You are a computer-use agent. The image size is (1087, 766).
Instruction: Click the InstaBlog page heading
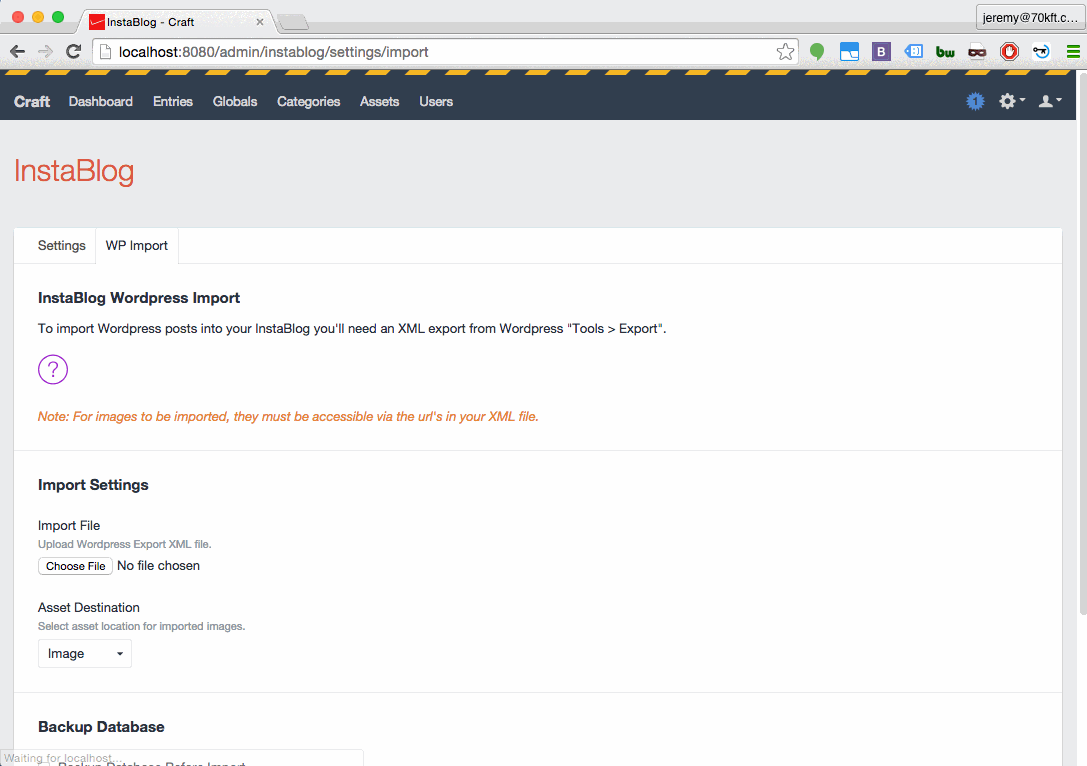pyautogui.click(x=74, y=171)
